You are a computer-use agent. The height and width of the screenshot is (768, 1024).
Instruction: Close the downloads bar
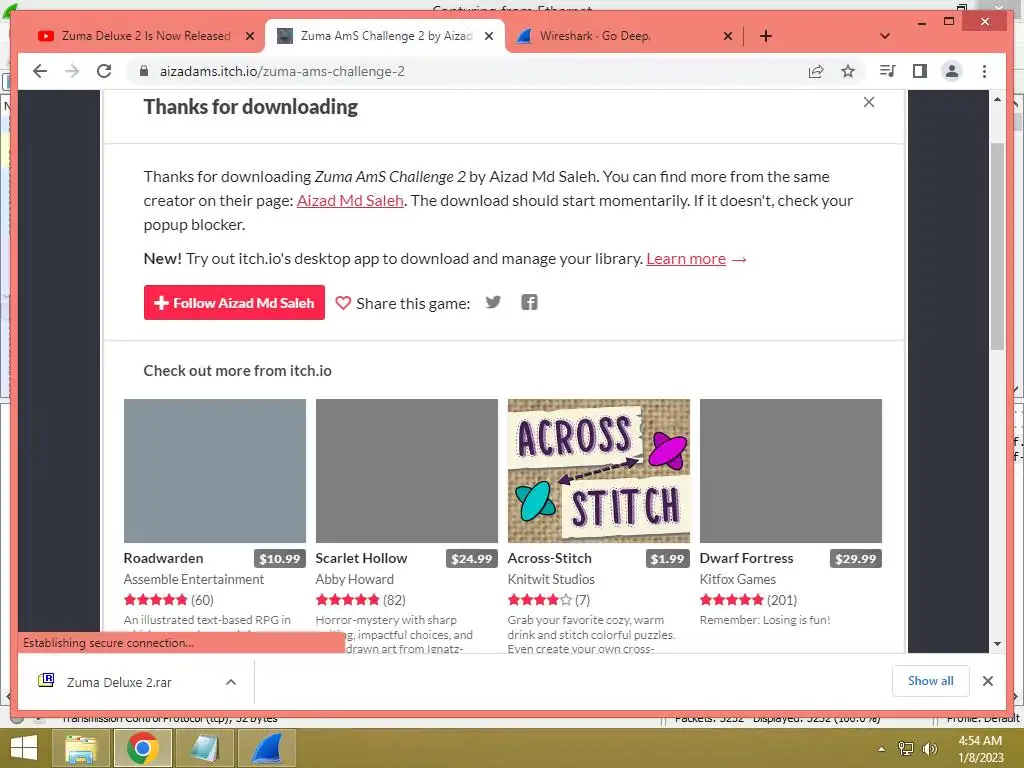[987, 681]
